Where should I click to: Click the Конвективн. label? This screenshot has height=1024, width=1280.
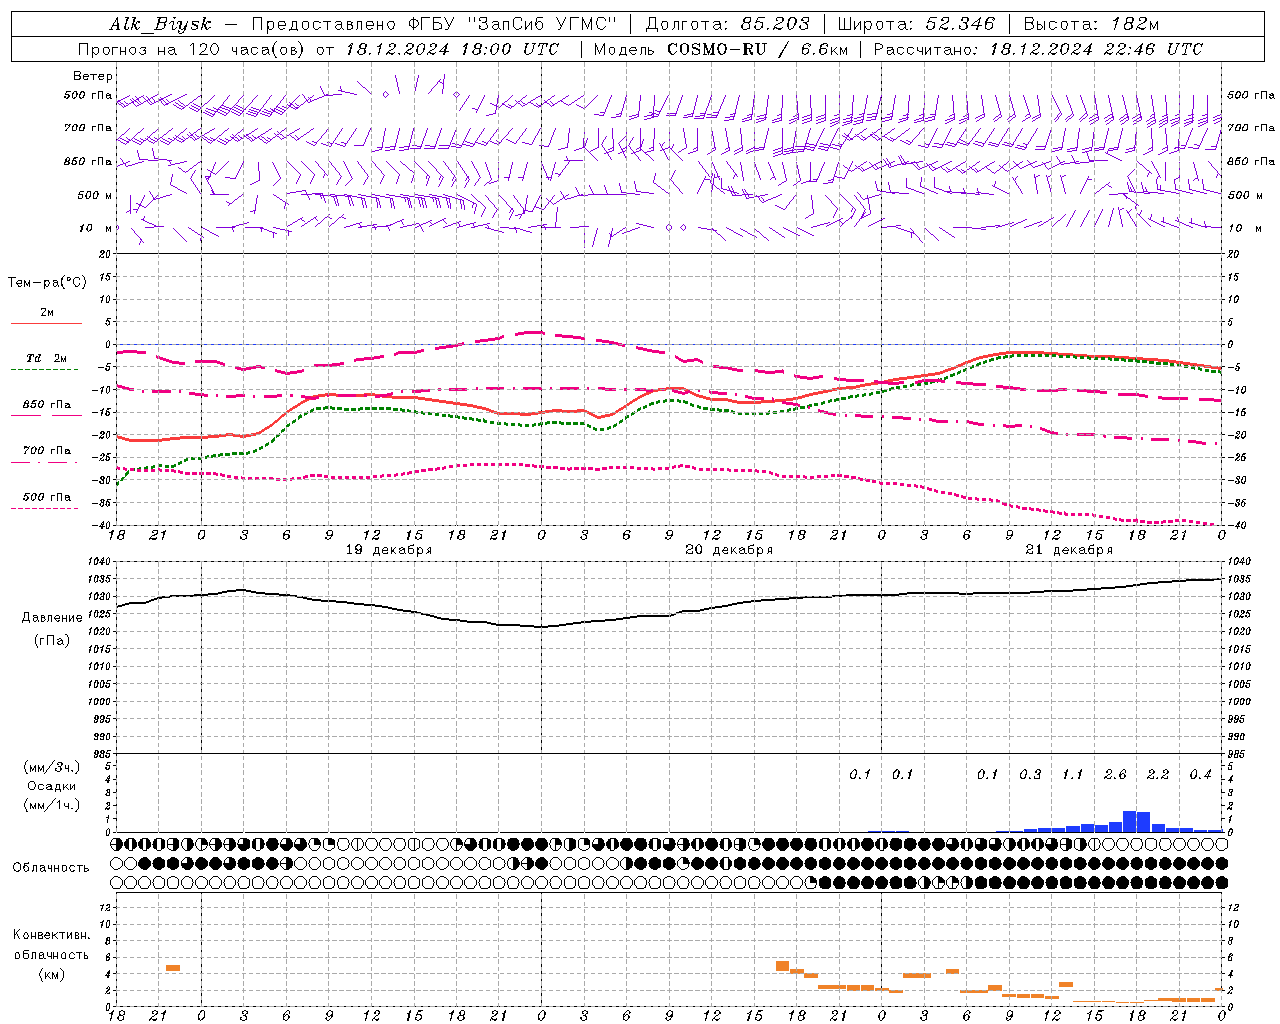tap(51, 935)
